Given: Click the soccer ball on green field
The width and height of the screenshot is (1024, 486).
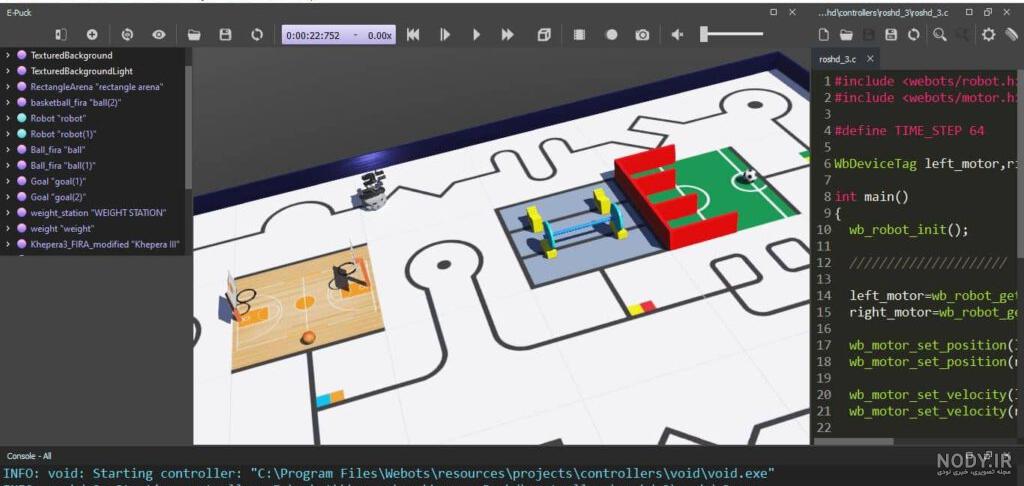Looking at the screenshot, I should [750, 176].
